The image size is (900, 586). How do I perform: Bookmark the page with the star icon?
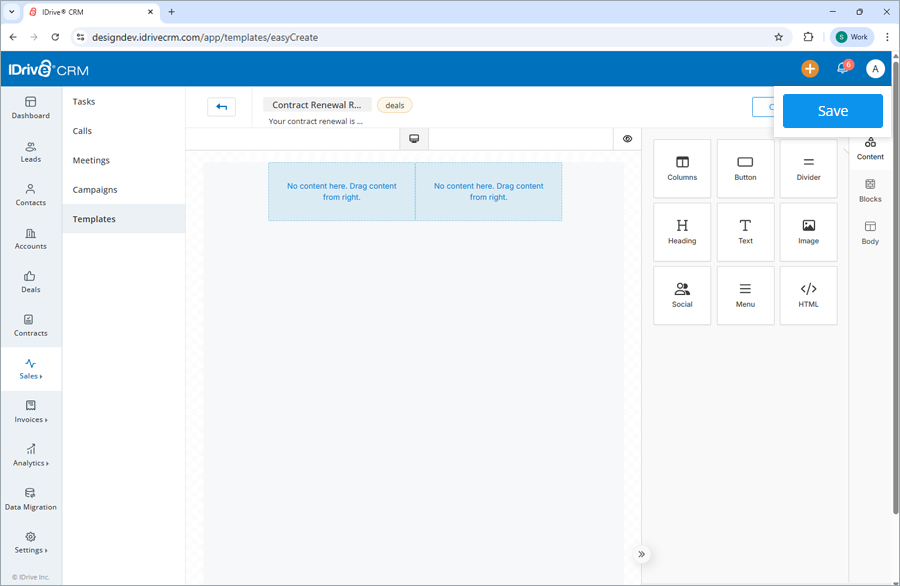[x=779, y=36]
